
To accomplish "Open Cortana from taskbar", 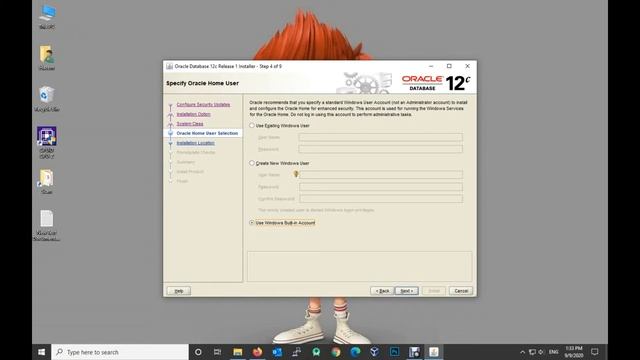I will [198, 352].
